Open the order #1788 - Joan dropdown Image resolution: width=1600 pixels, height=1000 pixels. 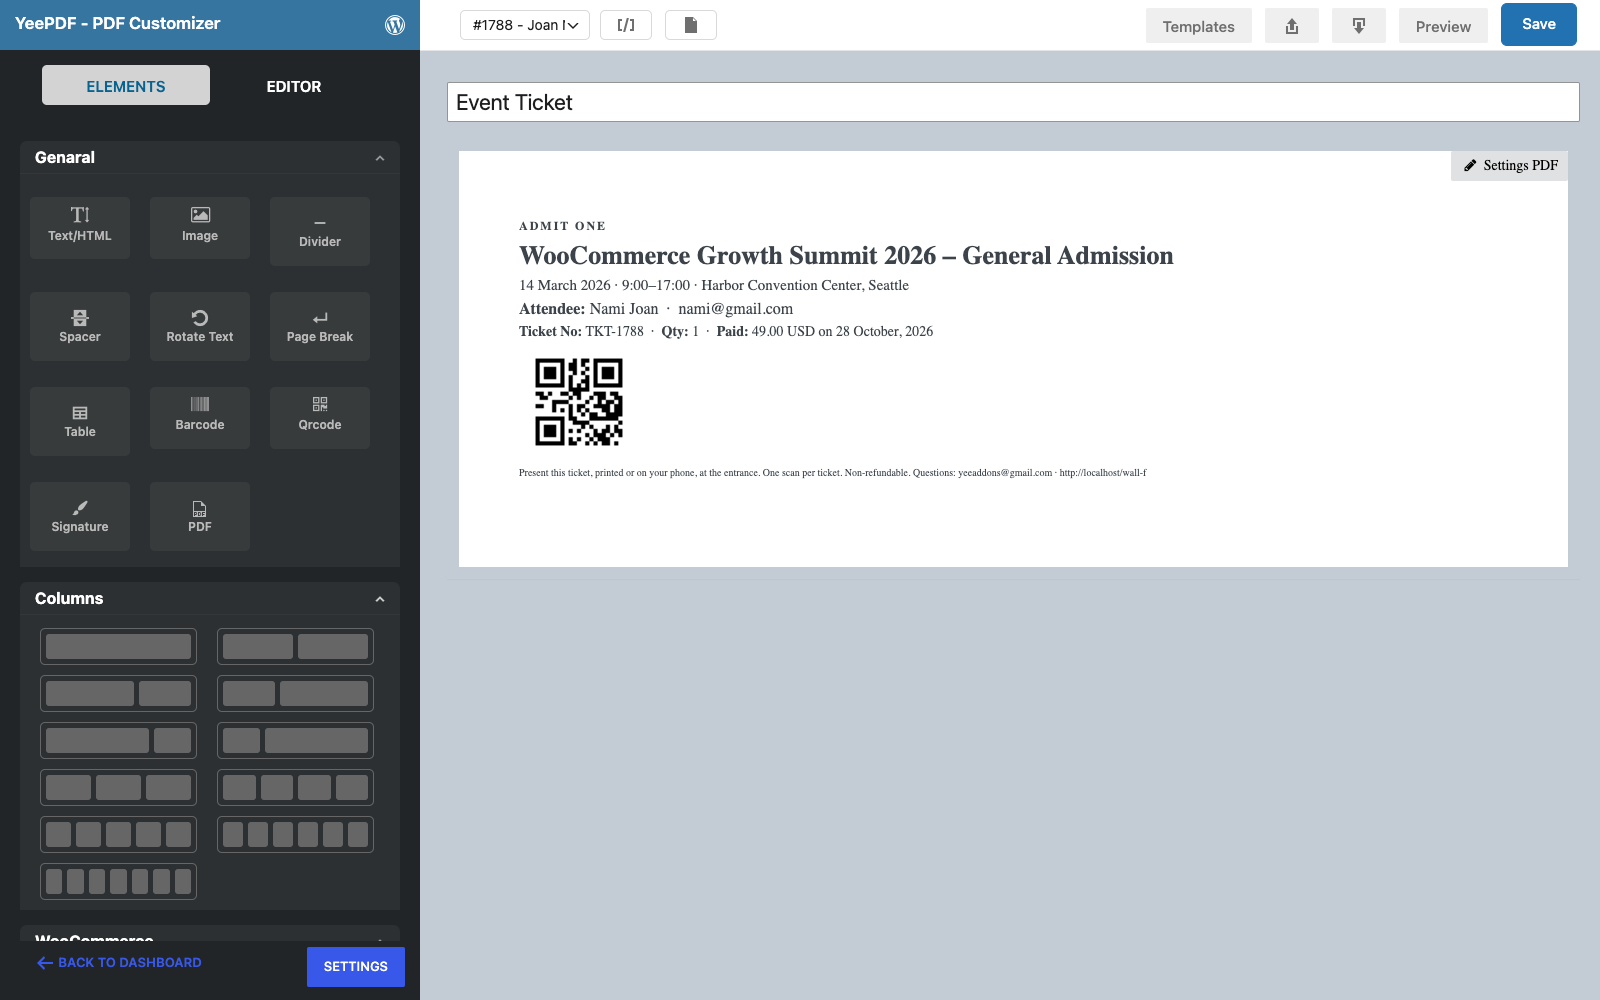525,25
